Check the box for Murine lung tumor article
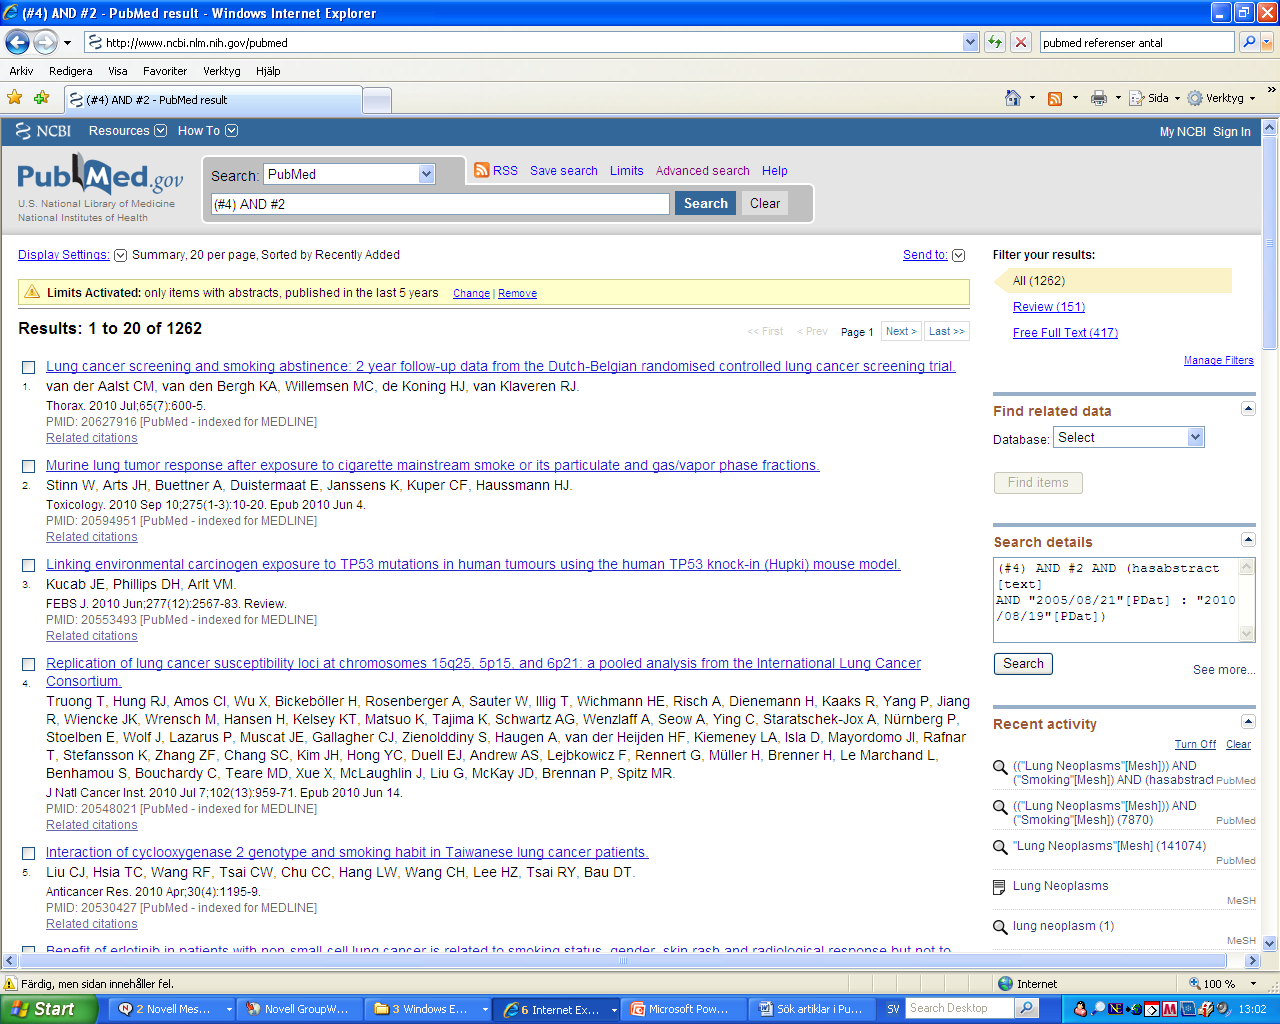Screen dimensions: 1280x1024 click(x=28, y=467)
